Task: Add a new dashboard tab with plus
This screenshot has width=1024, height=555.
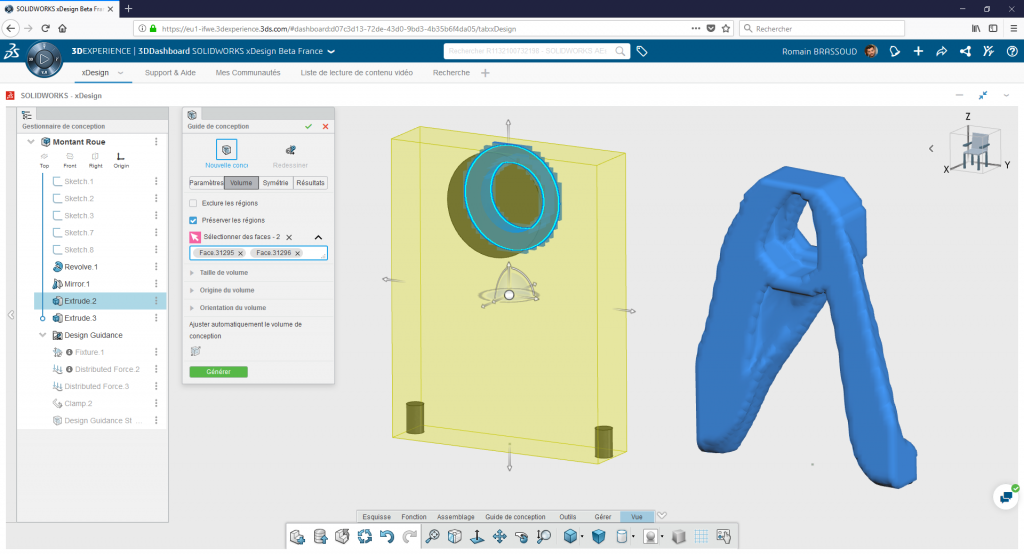Action: point(485,73)
